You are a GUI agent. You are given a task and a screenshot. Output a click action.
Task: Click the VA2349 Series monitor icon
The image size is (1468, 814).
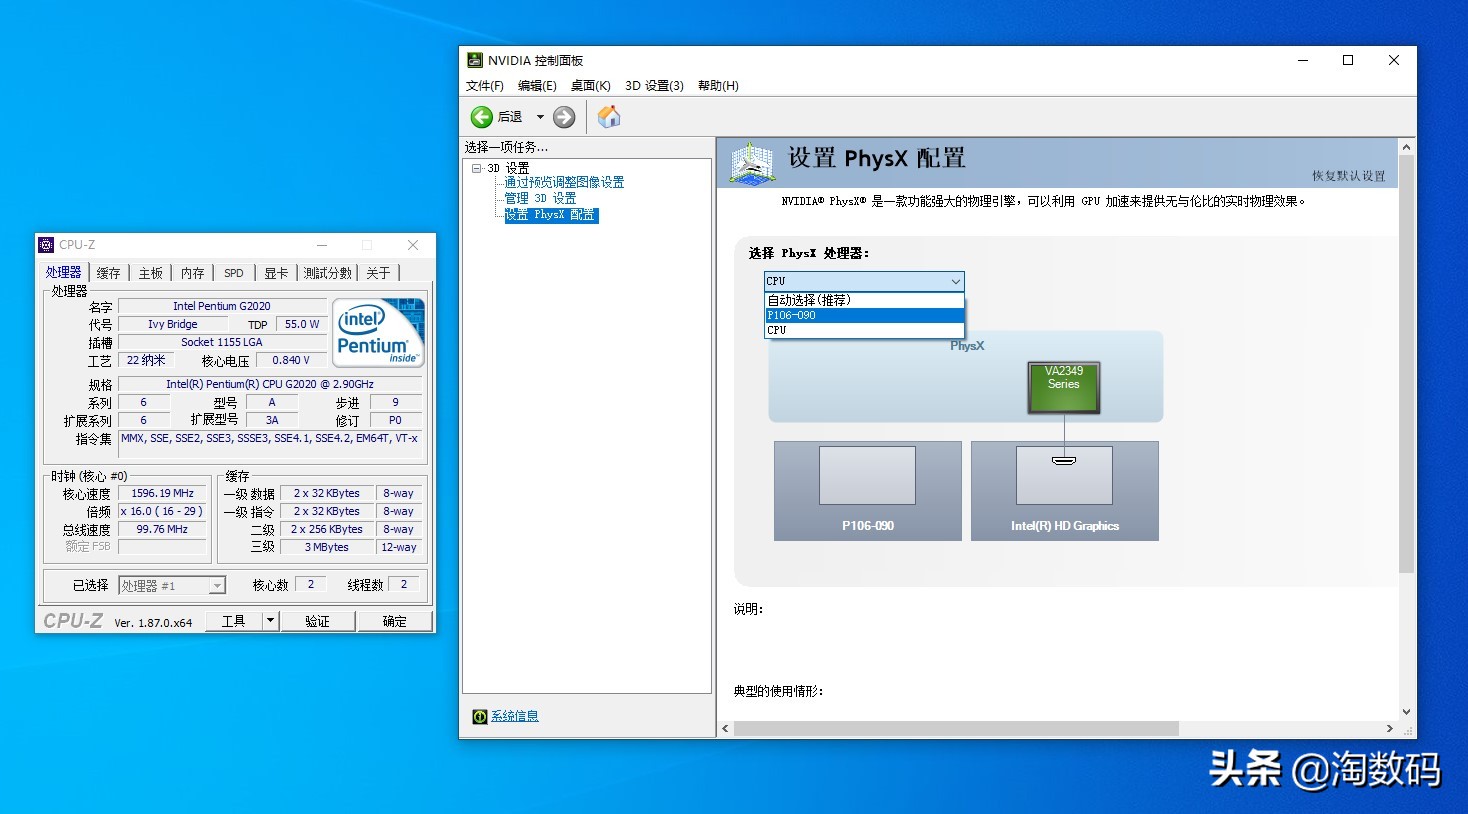tap(1062, 387)
